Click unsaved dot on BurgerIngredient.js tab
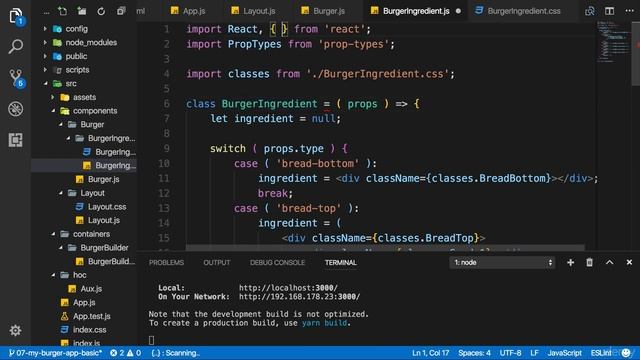The image size is (640, 360). [458, 11]
